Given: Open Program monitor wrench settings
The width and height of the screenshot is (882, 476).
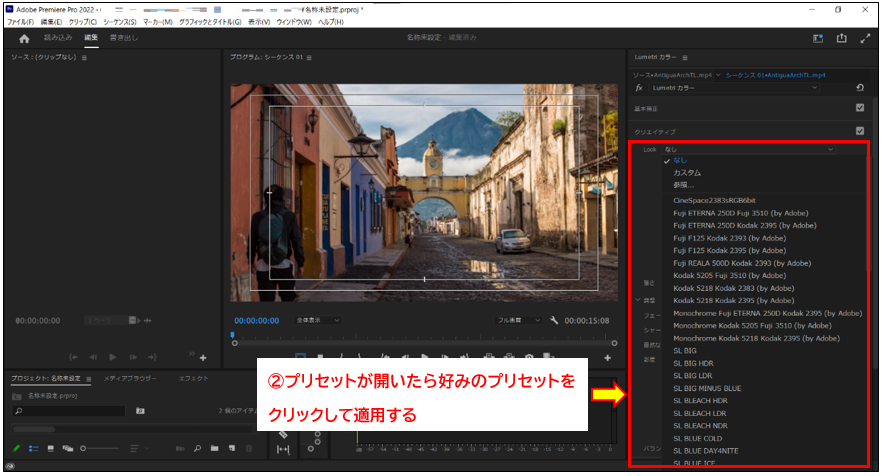Looking at the screenshot, I should 554,320.
